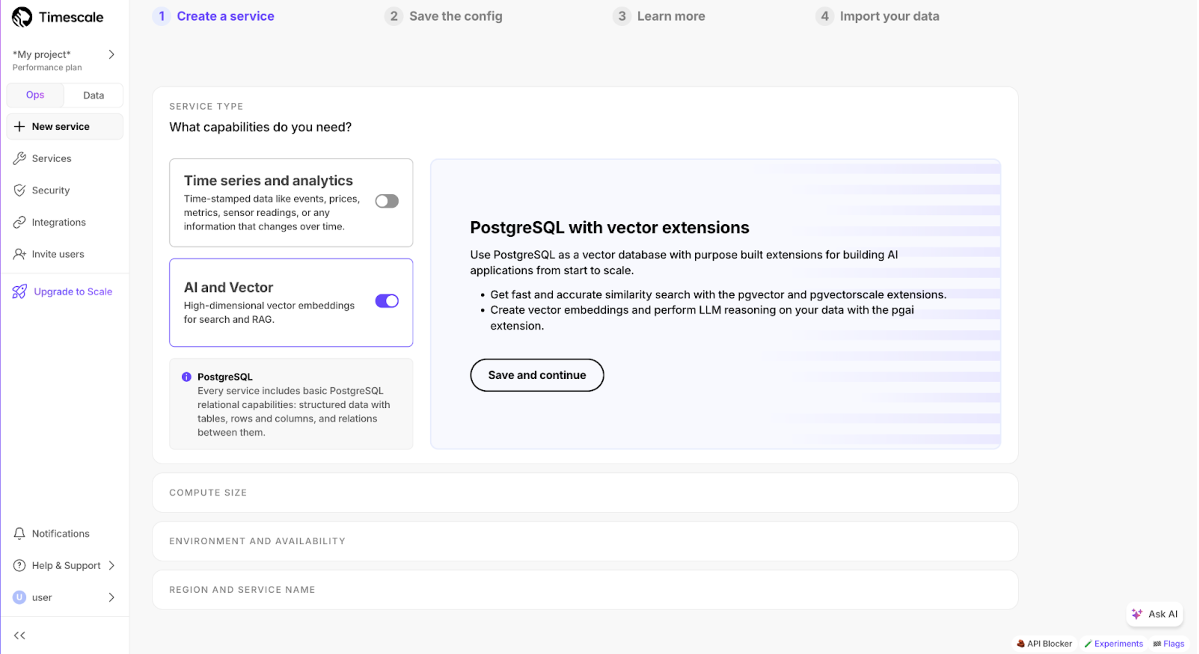This screenshot has height=654, width=1199.
Task: Select the Ops tab
Action: [35, 95]
